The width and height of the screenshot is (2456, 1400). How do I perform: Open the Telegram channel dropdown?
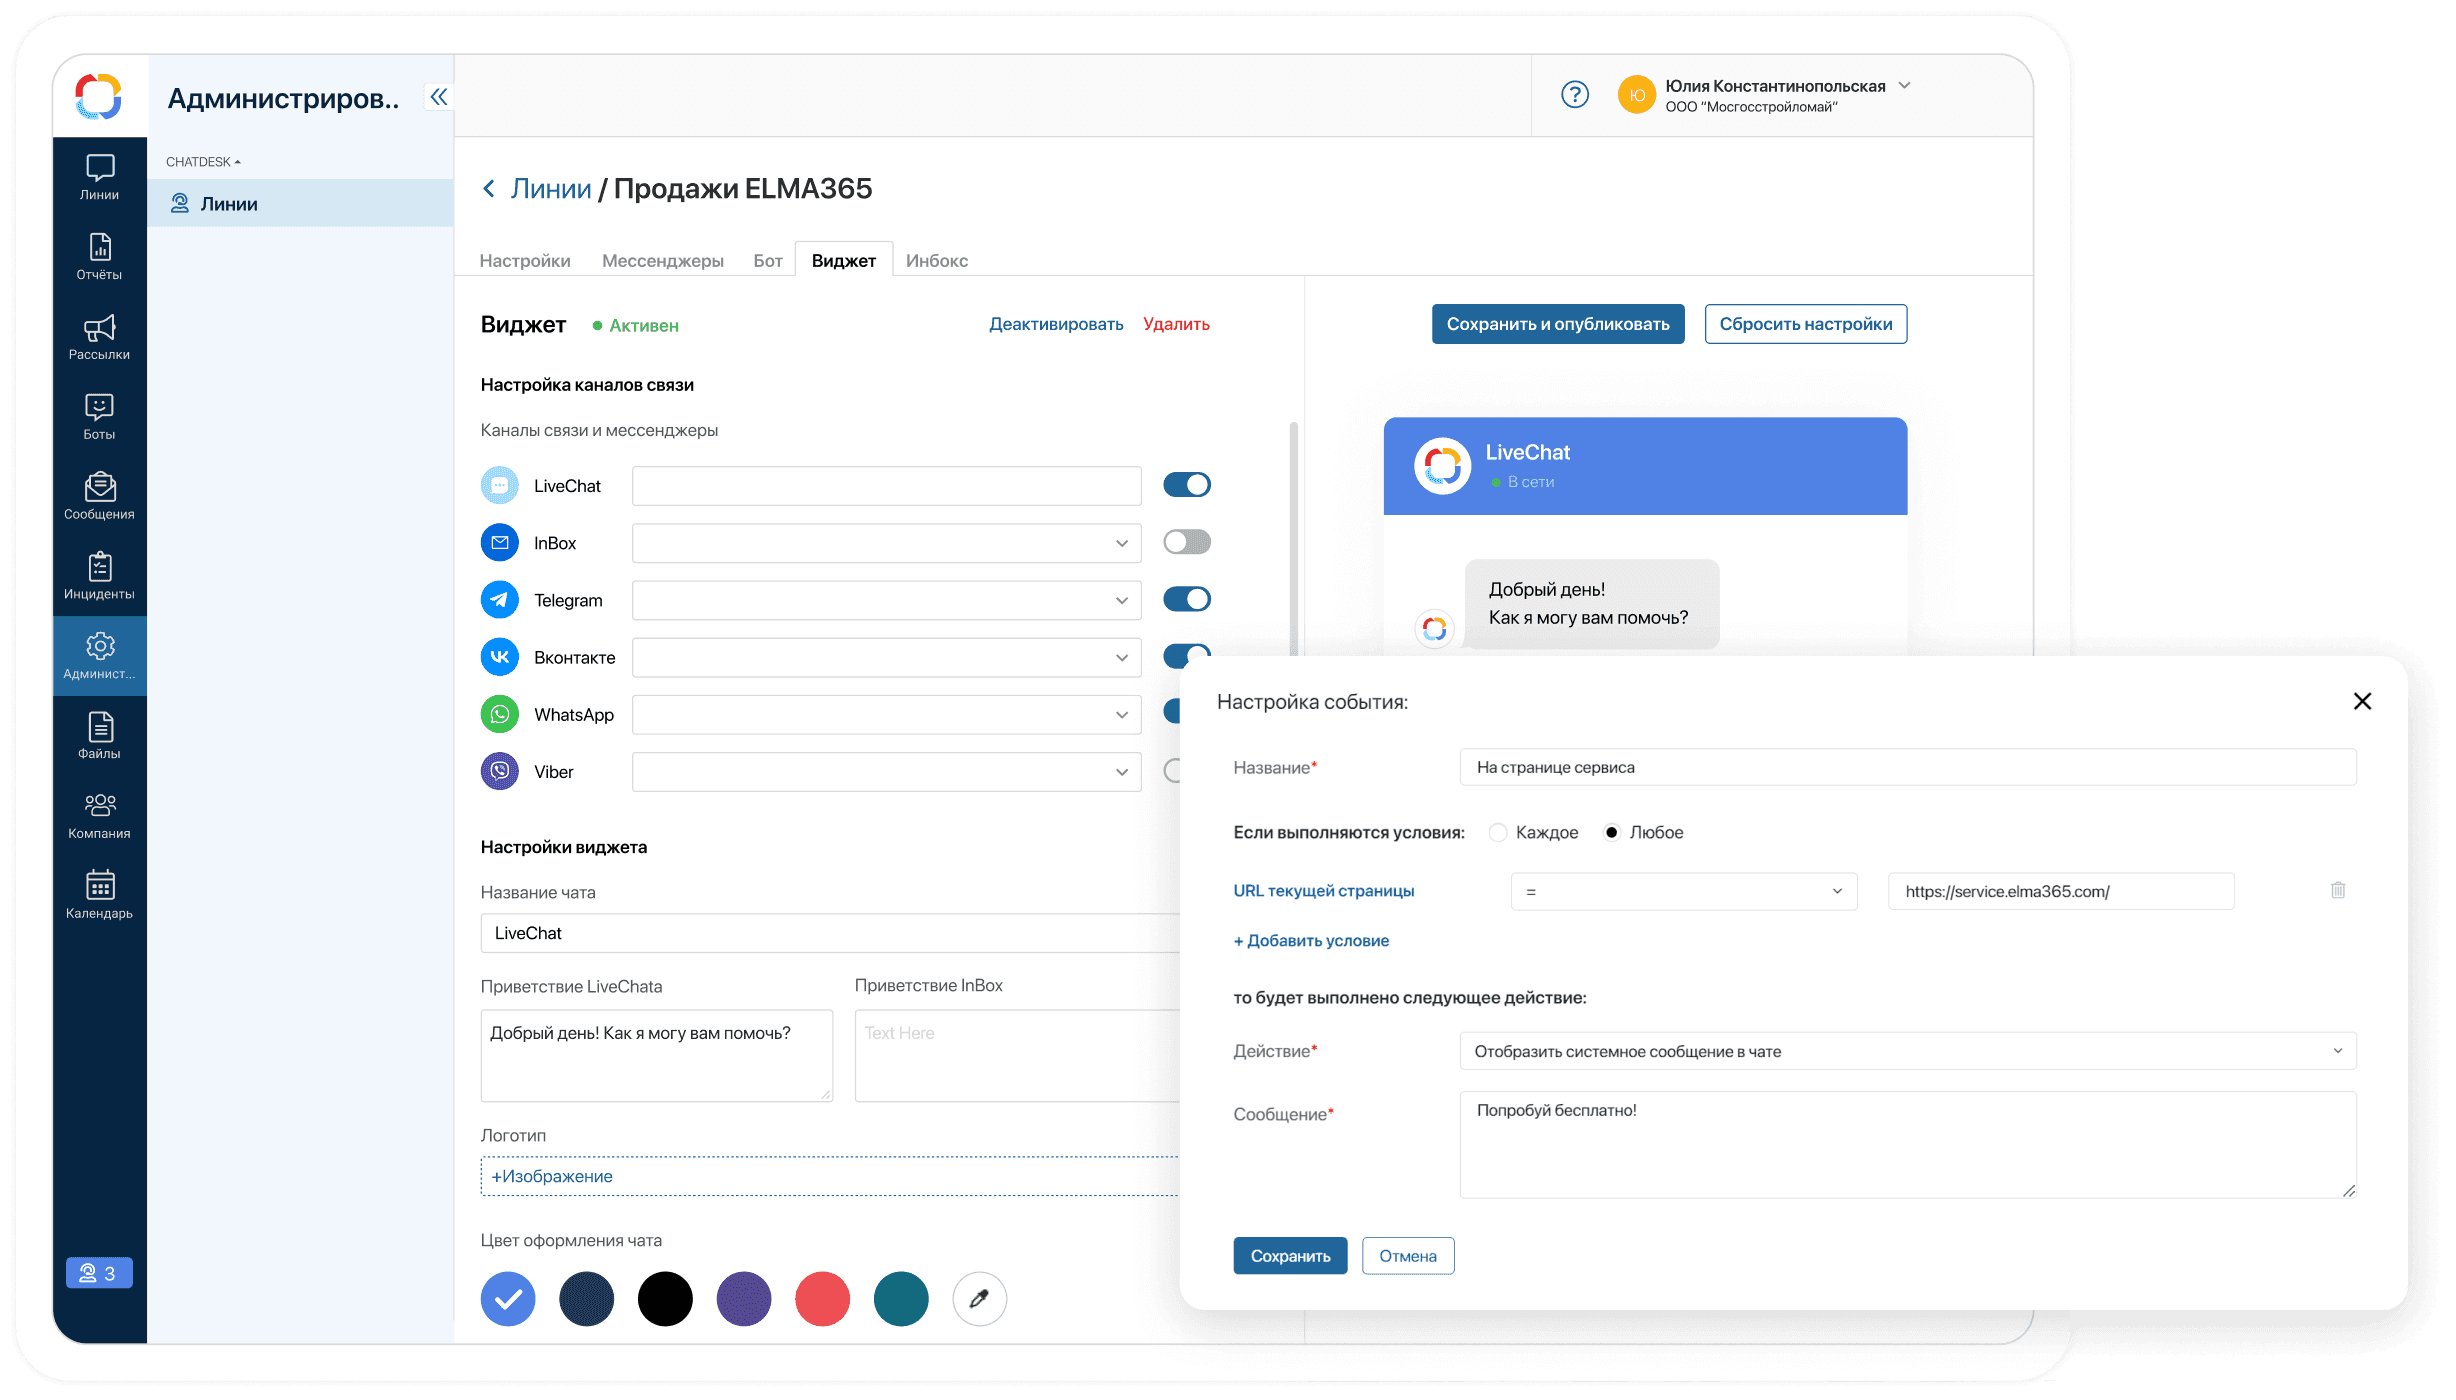(886, 600)
